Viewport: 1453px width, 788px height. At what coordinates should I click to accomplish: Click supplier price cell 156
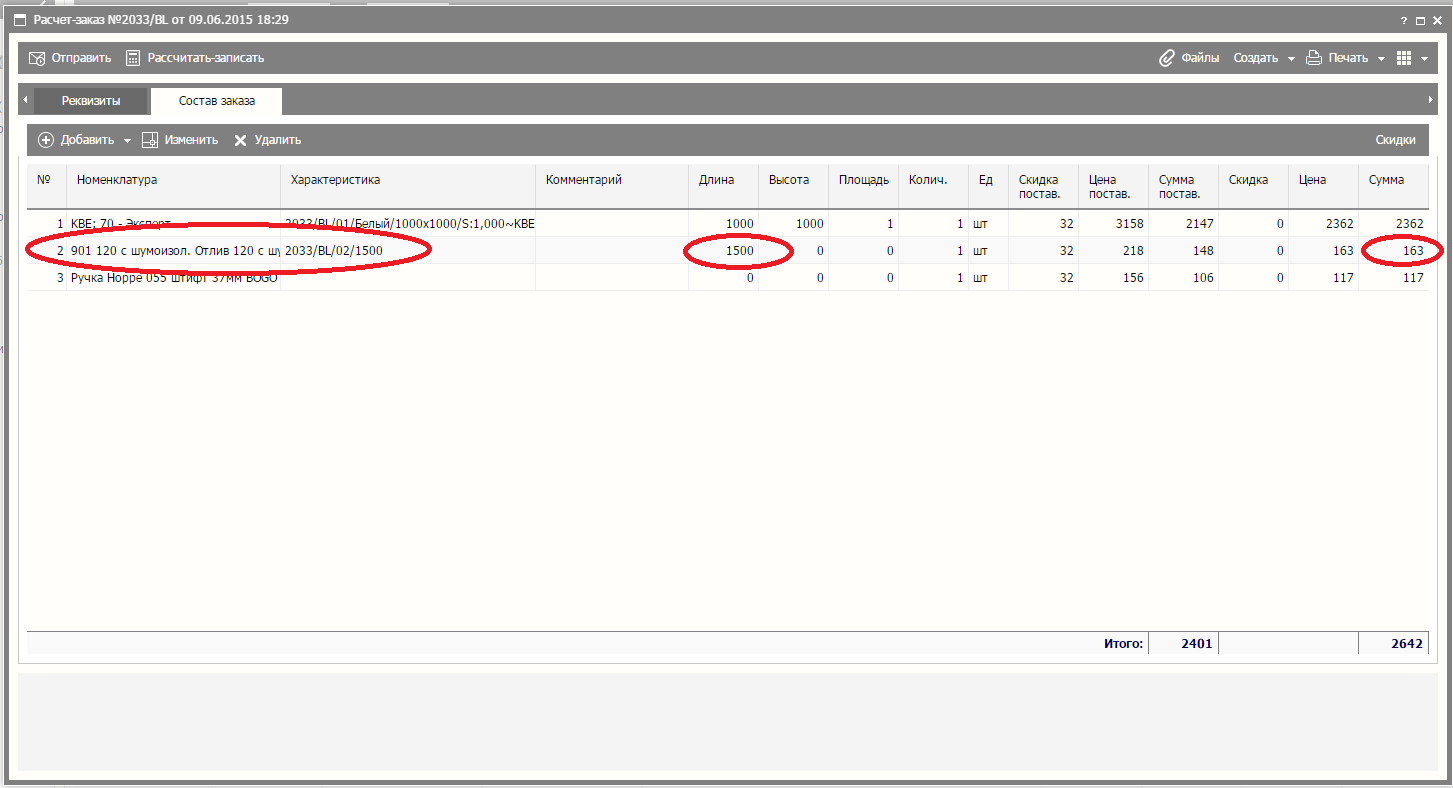[x=1113, y=278]
